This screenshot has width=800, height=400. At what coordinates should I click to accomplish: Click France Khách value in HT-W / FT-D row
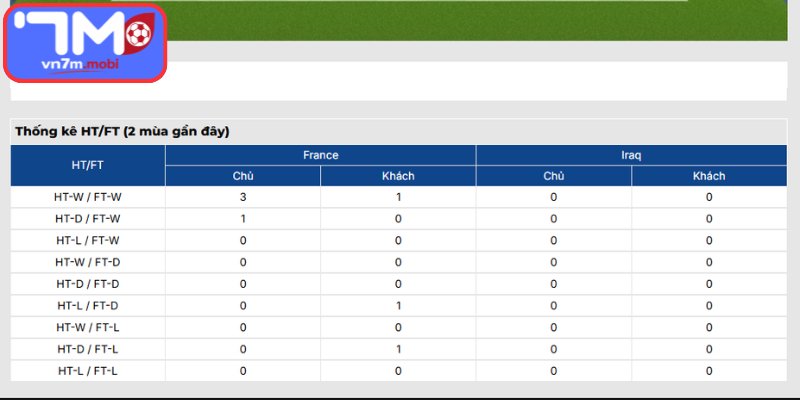398,262
